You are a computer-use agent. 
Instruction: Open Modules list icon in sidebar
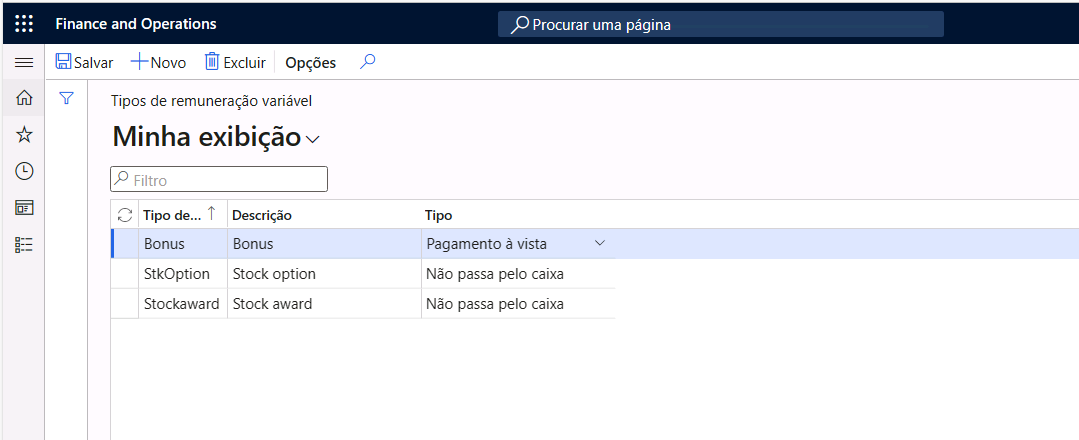[x=24, y=245]
